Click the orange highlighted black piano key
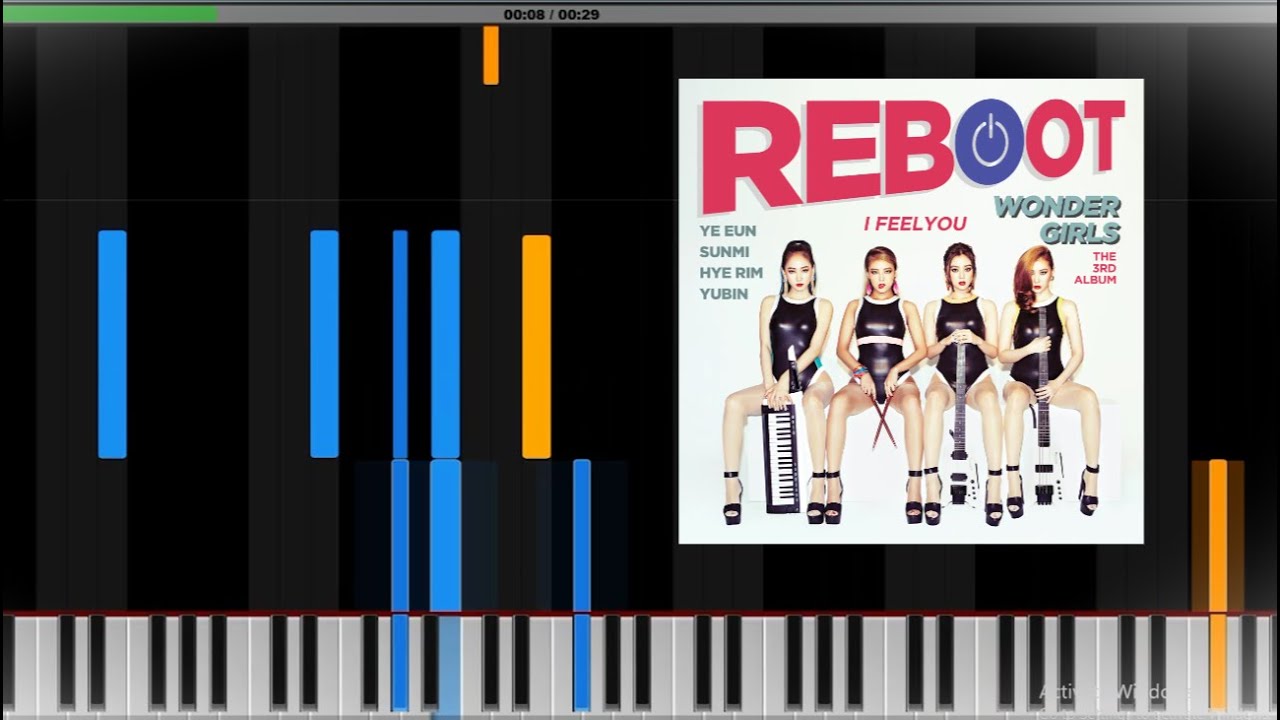Screen dimensions: 1280x720 pyautogui.click(x=1217, y=661)
